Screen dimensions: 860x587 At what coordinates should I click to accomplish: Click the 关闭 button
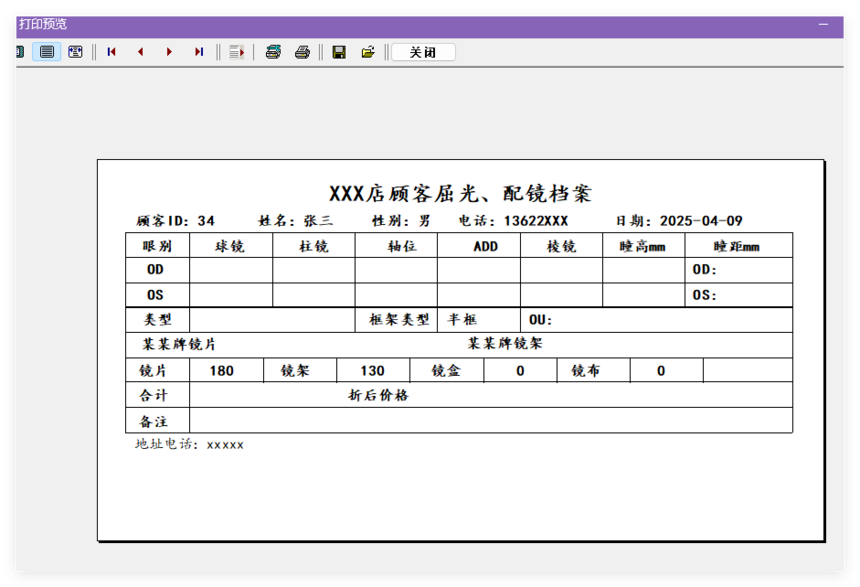click(423, 52)
